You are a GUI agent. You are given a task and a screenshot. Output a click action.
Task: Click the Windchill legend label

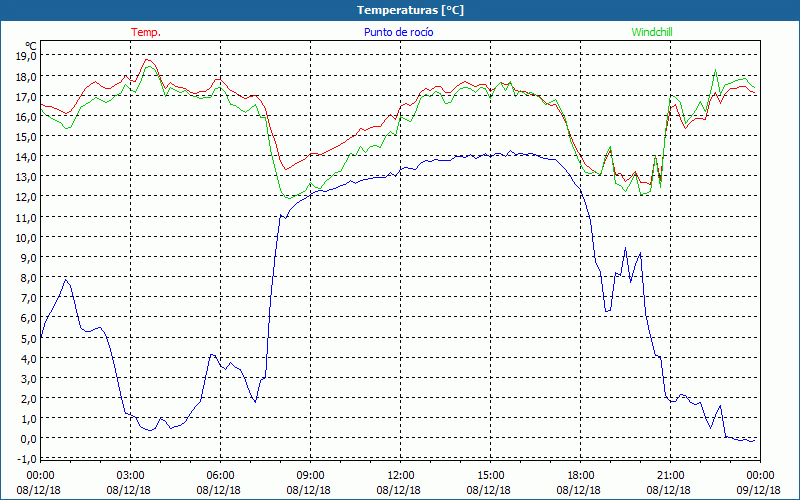pos(652,32)
